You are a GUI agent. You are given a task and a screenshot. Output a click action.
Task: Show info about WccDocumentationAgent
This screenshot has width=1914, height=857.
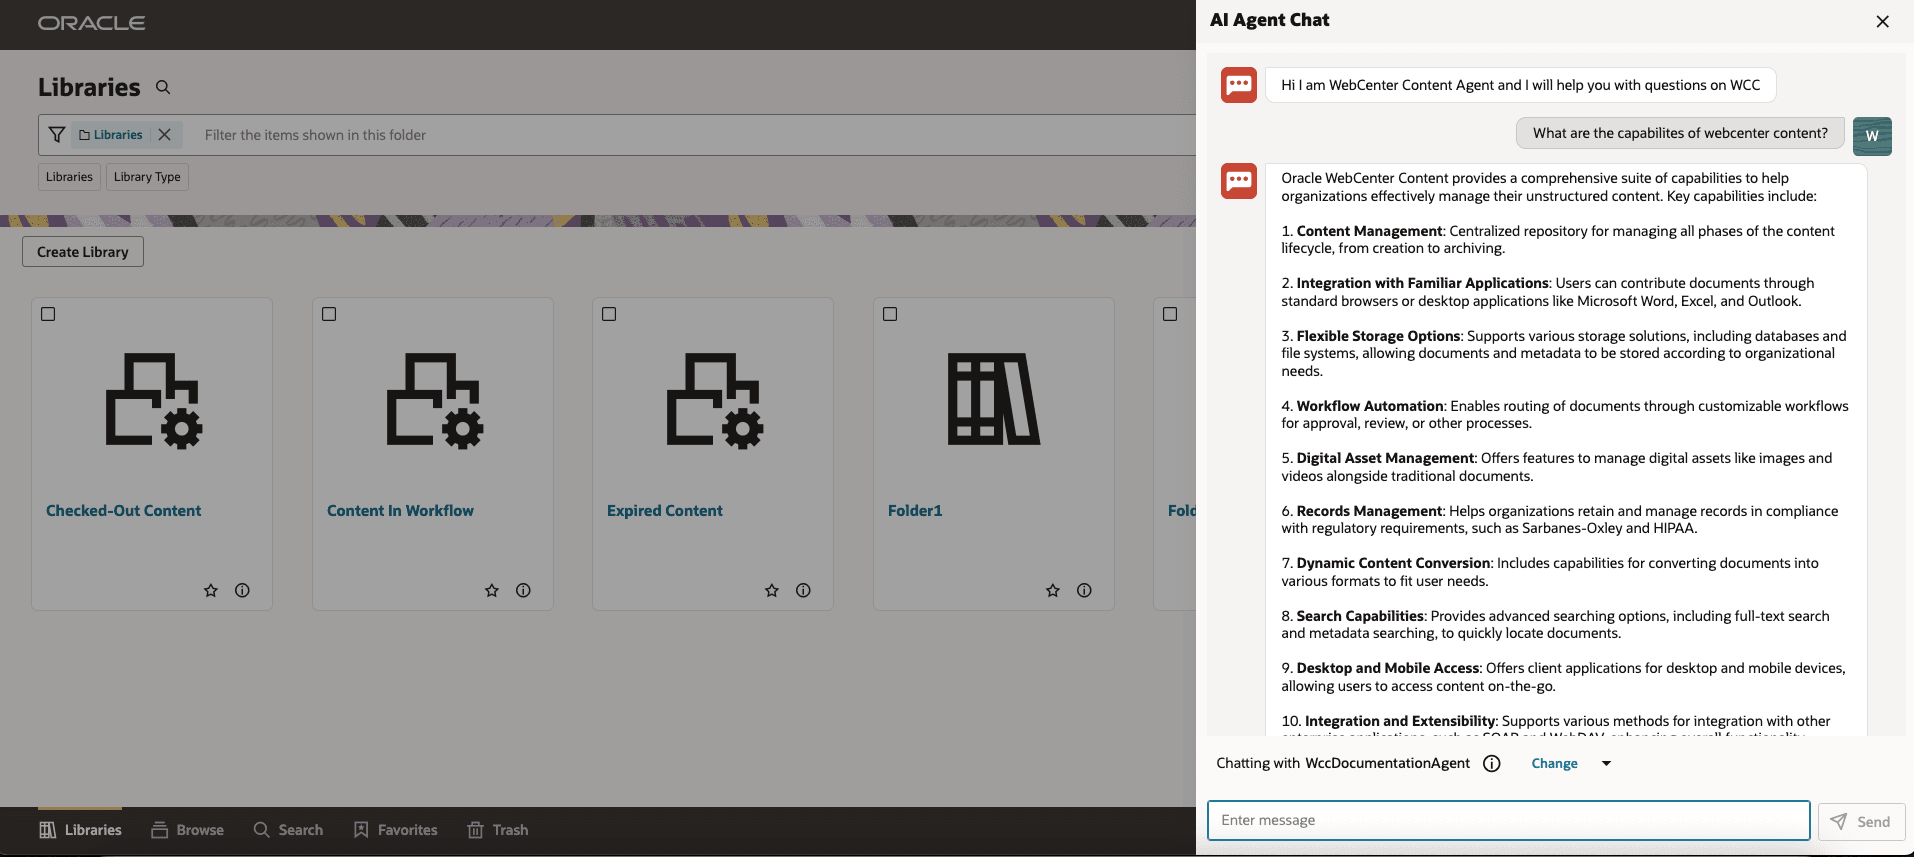pos(1492,764)
